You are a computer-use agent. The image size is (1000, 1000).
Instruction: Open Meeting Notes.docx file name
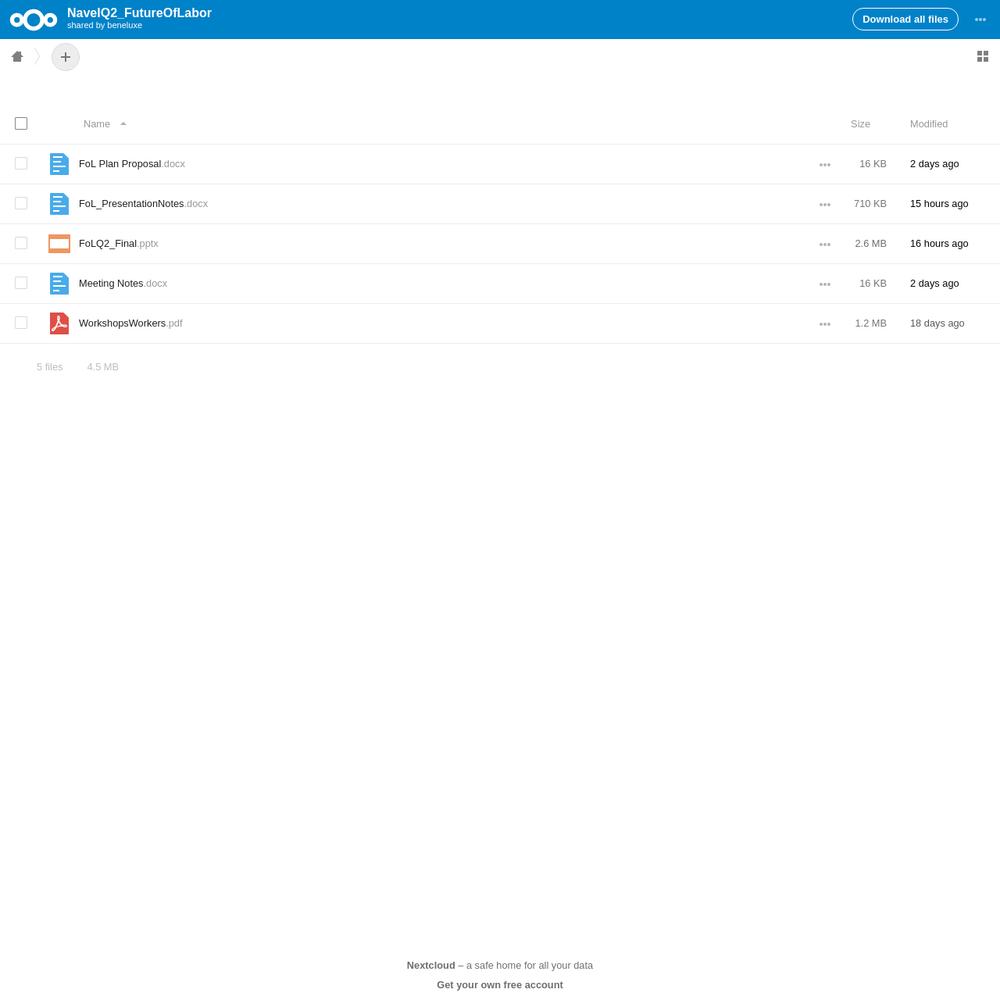click(x=123, y=283)
